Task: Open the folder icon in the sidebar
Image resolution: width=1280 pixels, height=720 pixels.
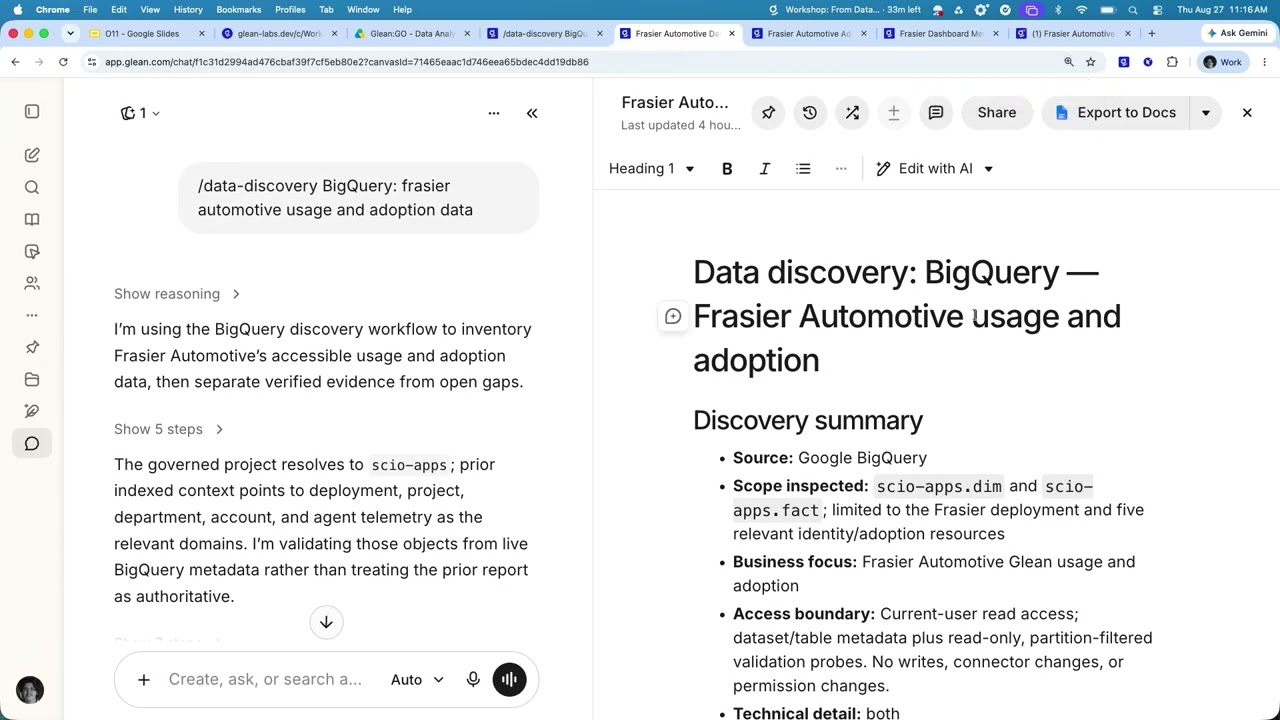Action: [32, 379]
